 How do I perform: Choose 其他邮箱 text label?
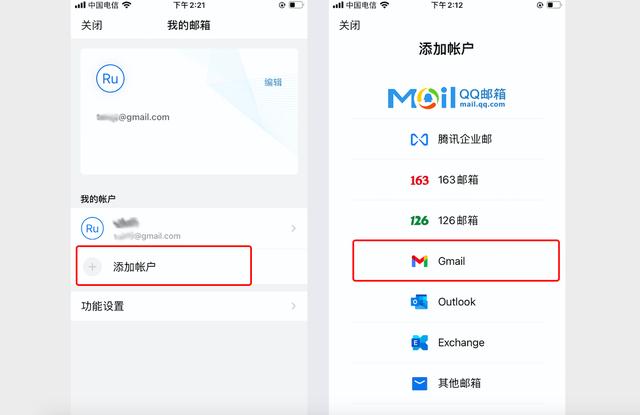[x=459, y=383]
